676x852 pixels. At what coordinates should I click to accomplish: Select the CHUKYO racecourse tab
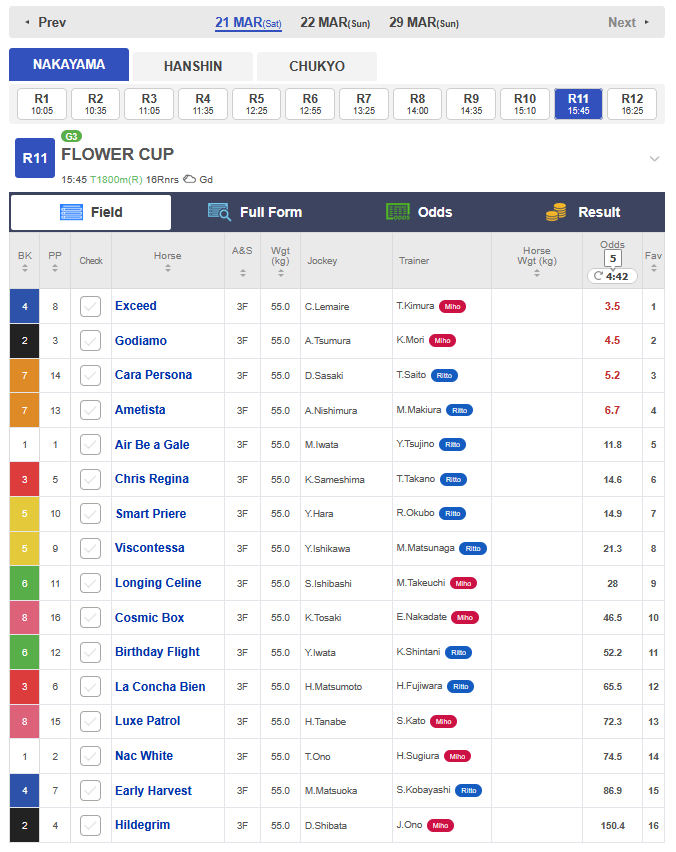point(317,66)
